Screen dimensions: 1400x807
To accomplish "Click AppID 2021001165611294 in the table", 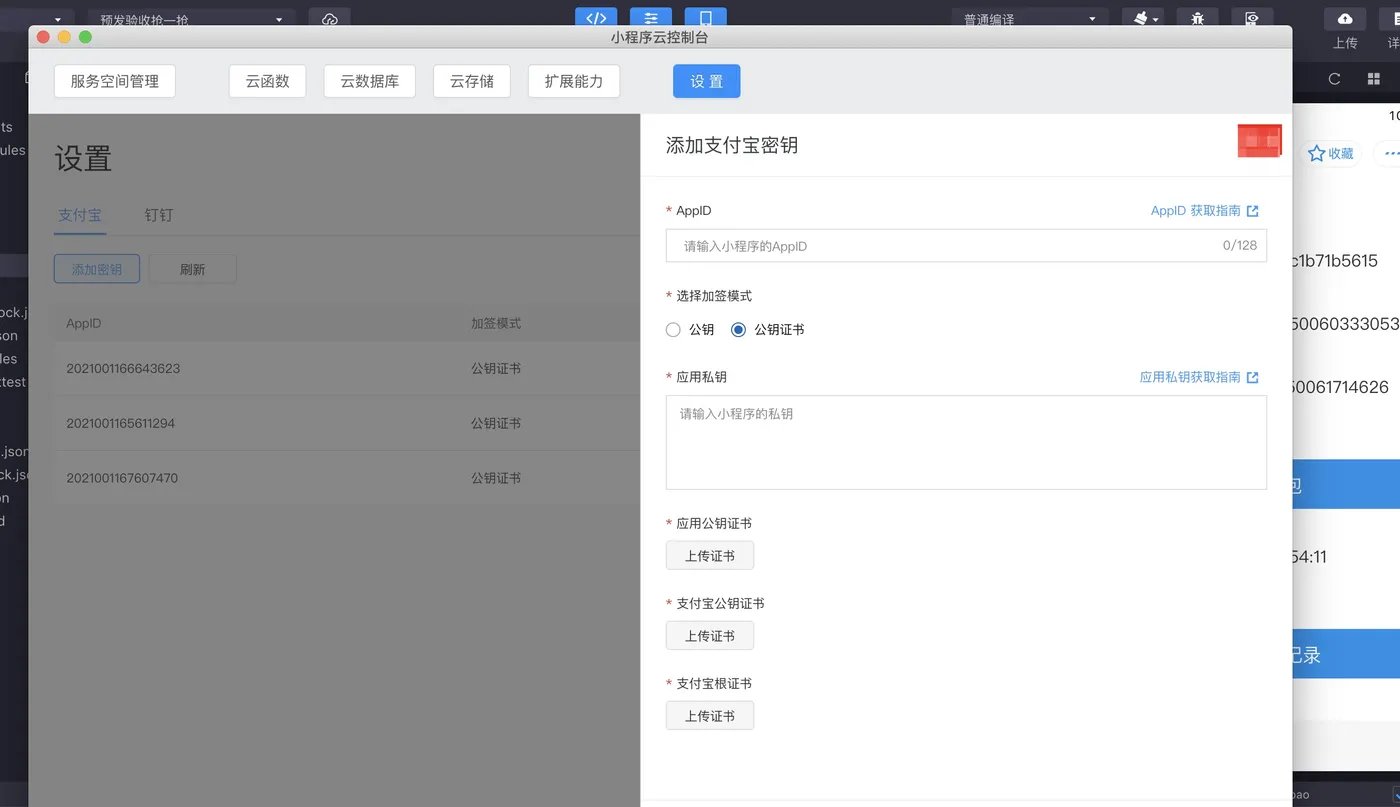I will pos(120,423).
